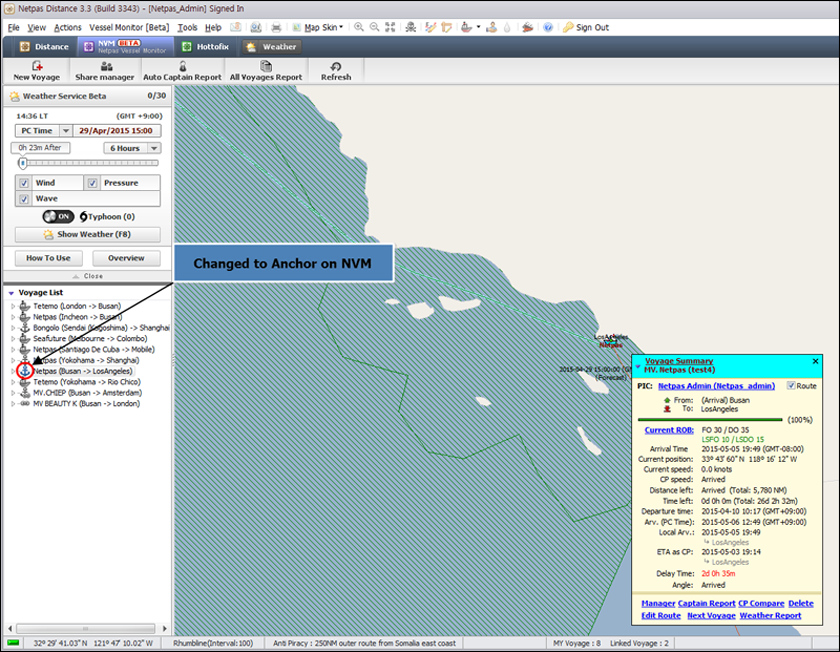Image resolution: width=840 pixels, height=652 pixels.
Task: Click the Show Weather (F8) button
Action: click(87, 234)
